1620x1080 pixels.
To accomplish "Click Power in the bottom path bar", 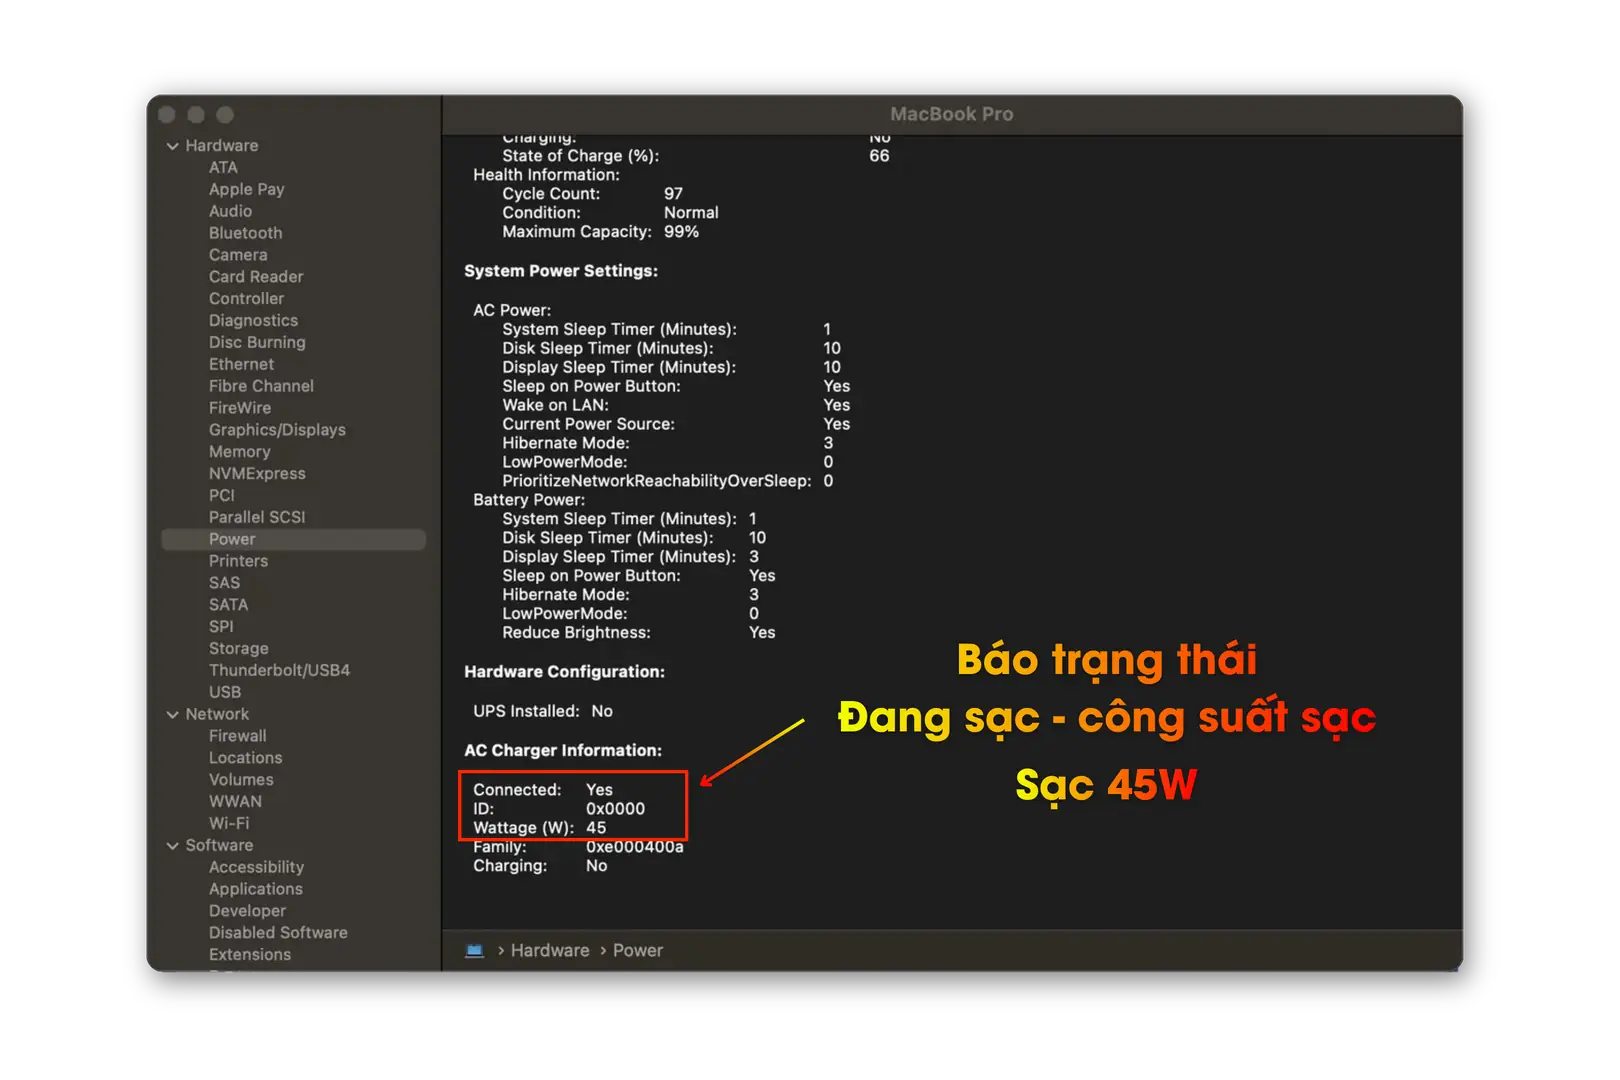I will coord(638,951).
